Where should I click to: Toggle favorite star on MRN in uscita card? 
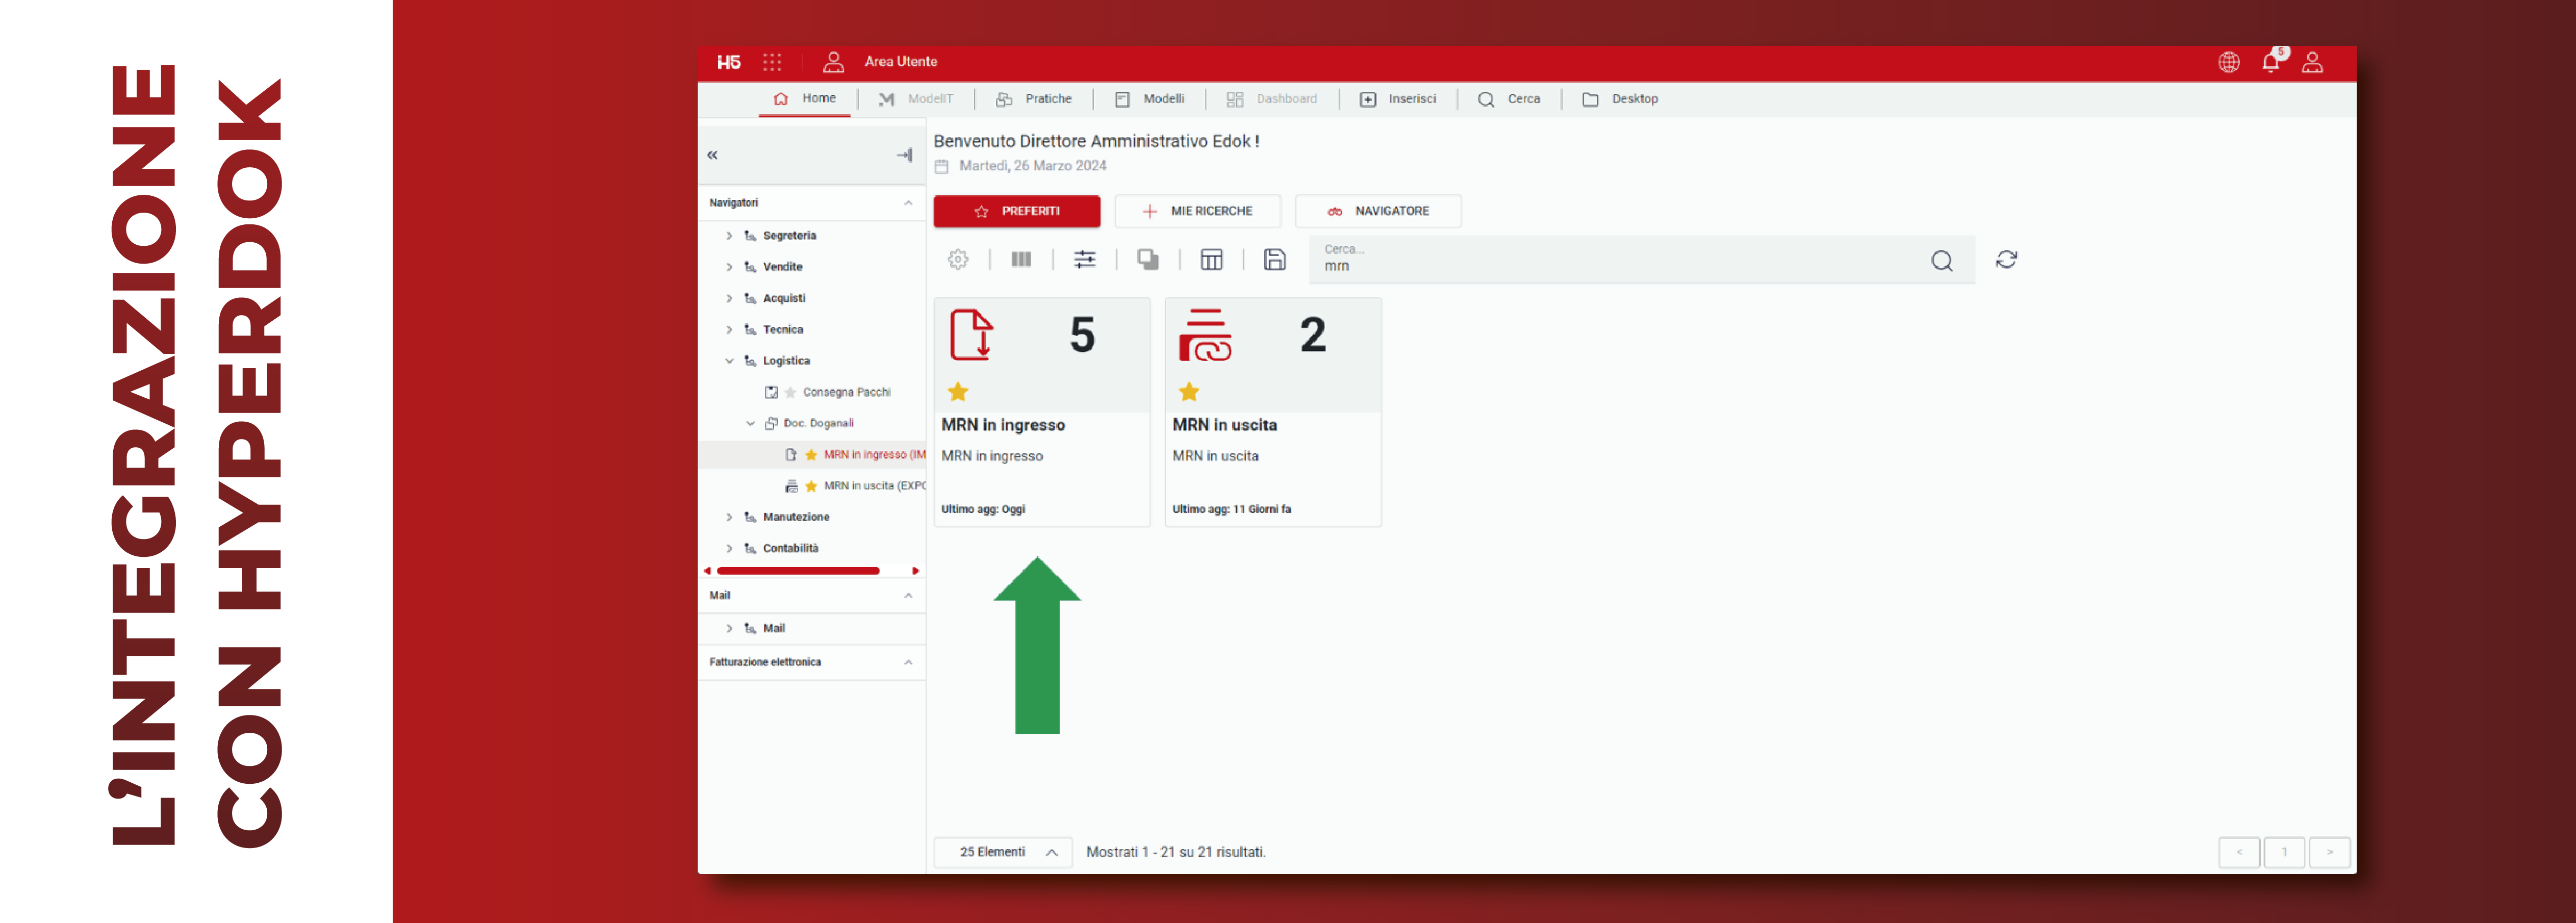[x=1189, y=392]
